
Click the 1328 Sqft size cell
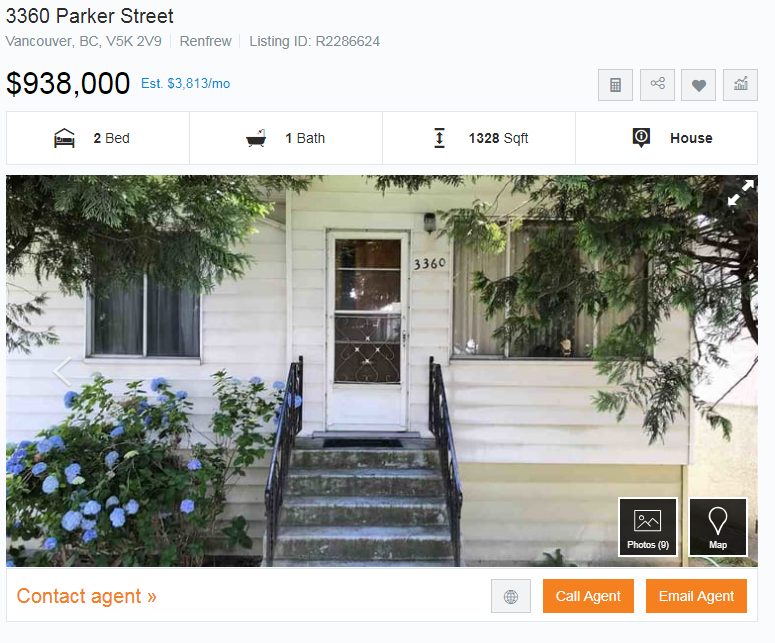coord(478,138)
